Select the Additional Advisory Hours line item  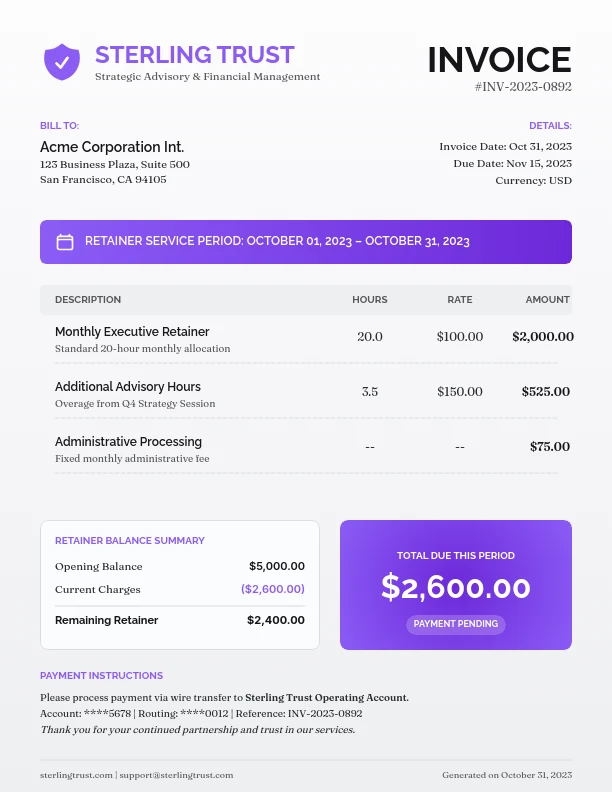[x=128, y=387]
